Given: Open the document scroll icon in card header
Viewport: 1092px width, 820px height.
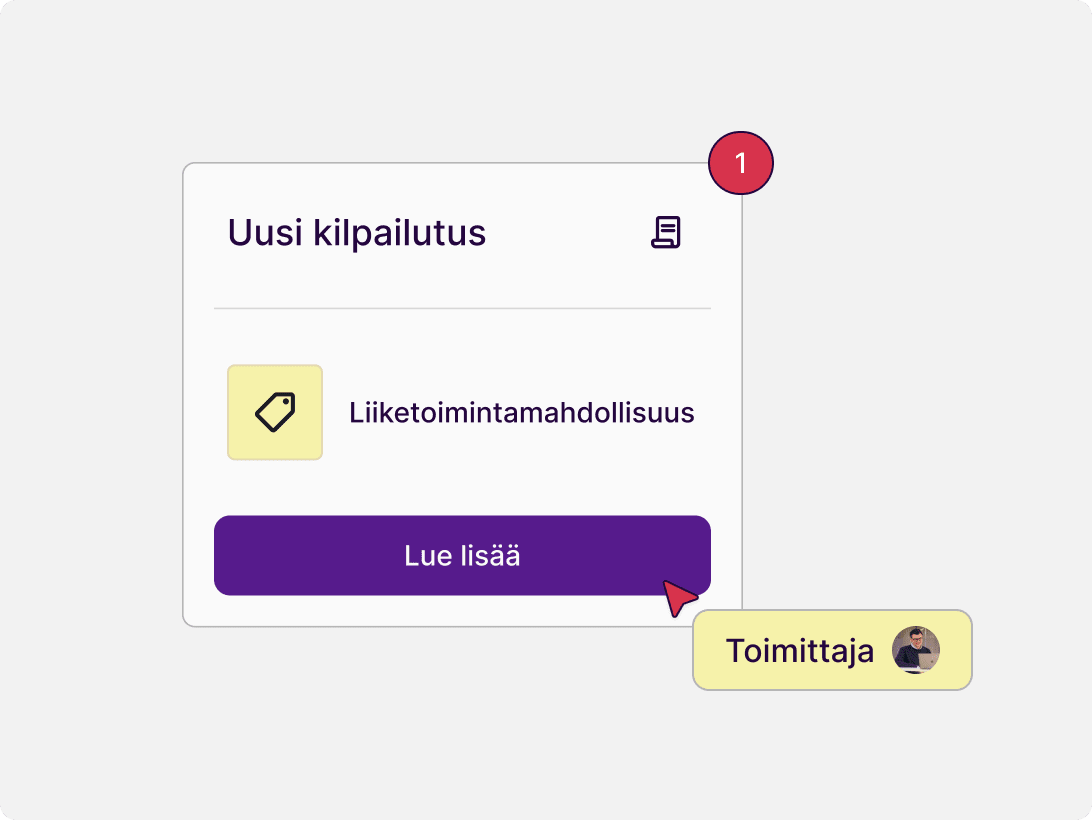Looking at the screenshot, I should [666, 232].
